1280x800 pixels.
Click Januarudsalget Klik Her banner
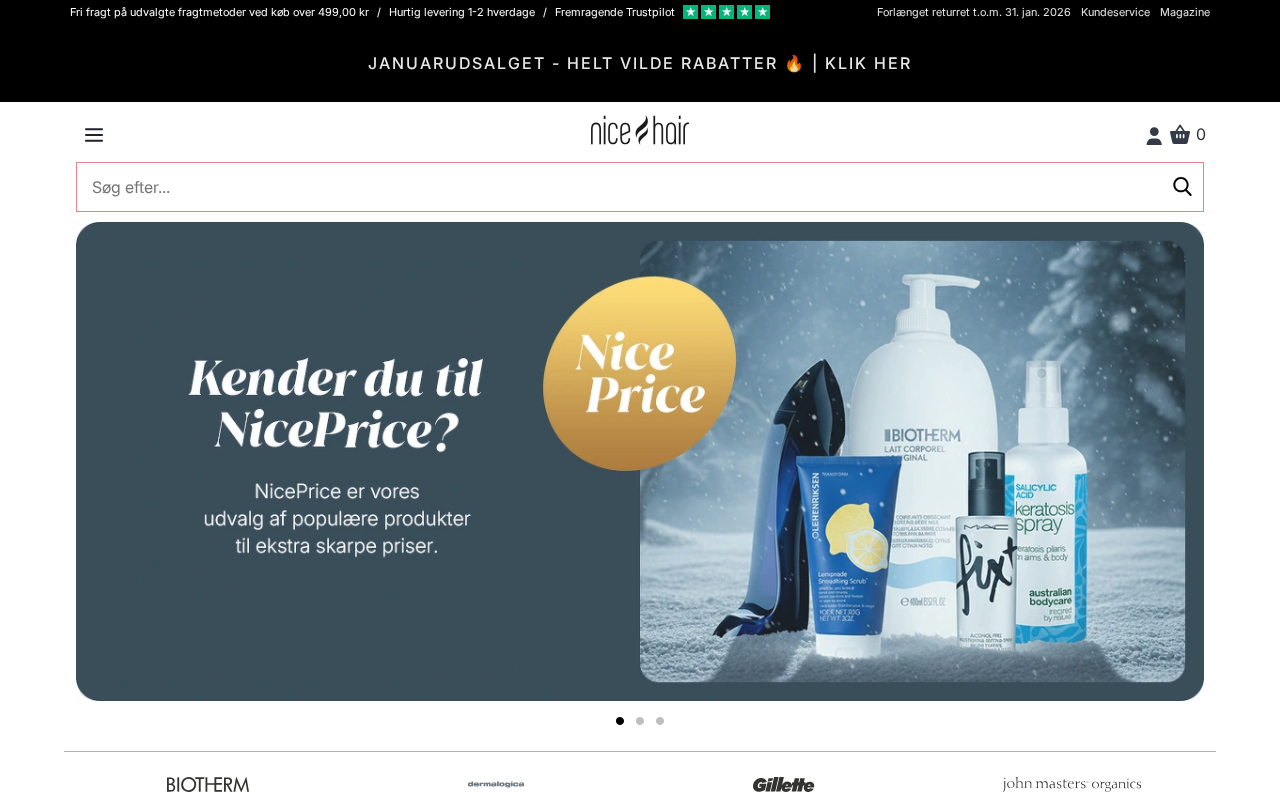[640, 63]
